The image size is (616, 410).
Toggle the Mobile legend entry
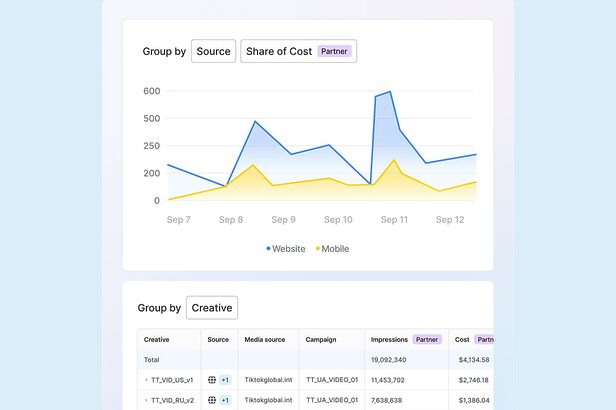[333, 249]
